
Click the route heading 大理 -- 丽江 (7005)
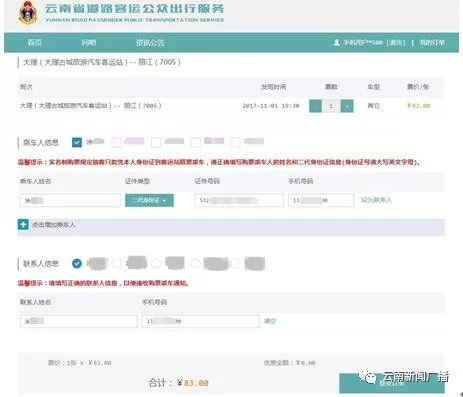(102, 62)
